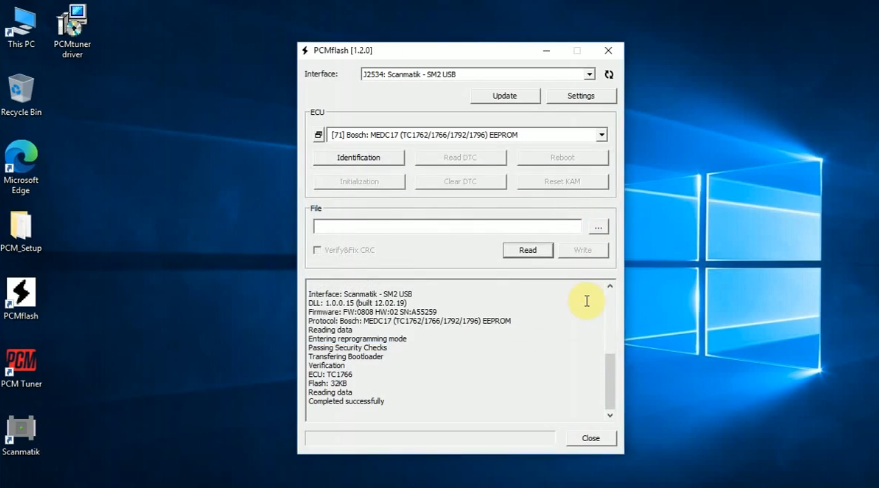Select the Scanmatik desktop shortcut
879x488 pixels.
pos(21,435)
